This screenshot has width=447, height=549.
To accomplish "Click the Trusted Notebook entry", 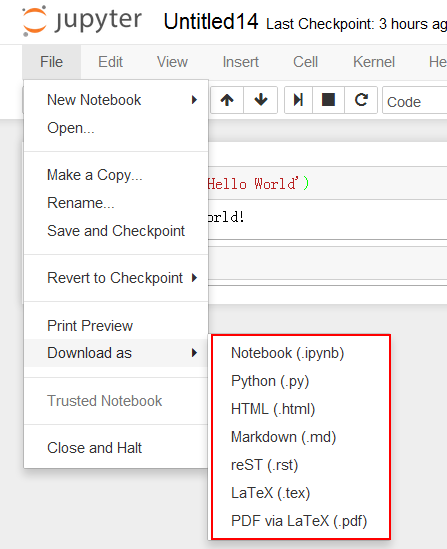I will tap(116, 401).
